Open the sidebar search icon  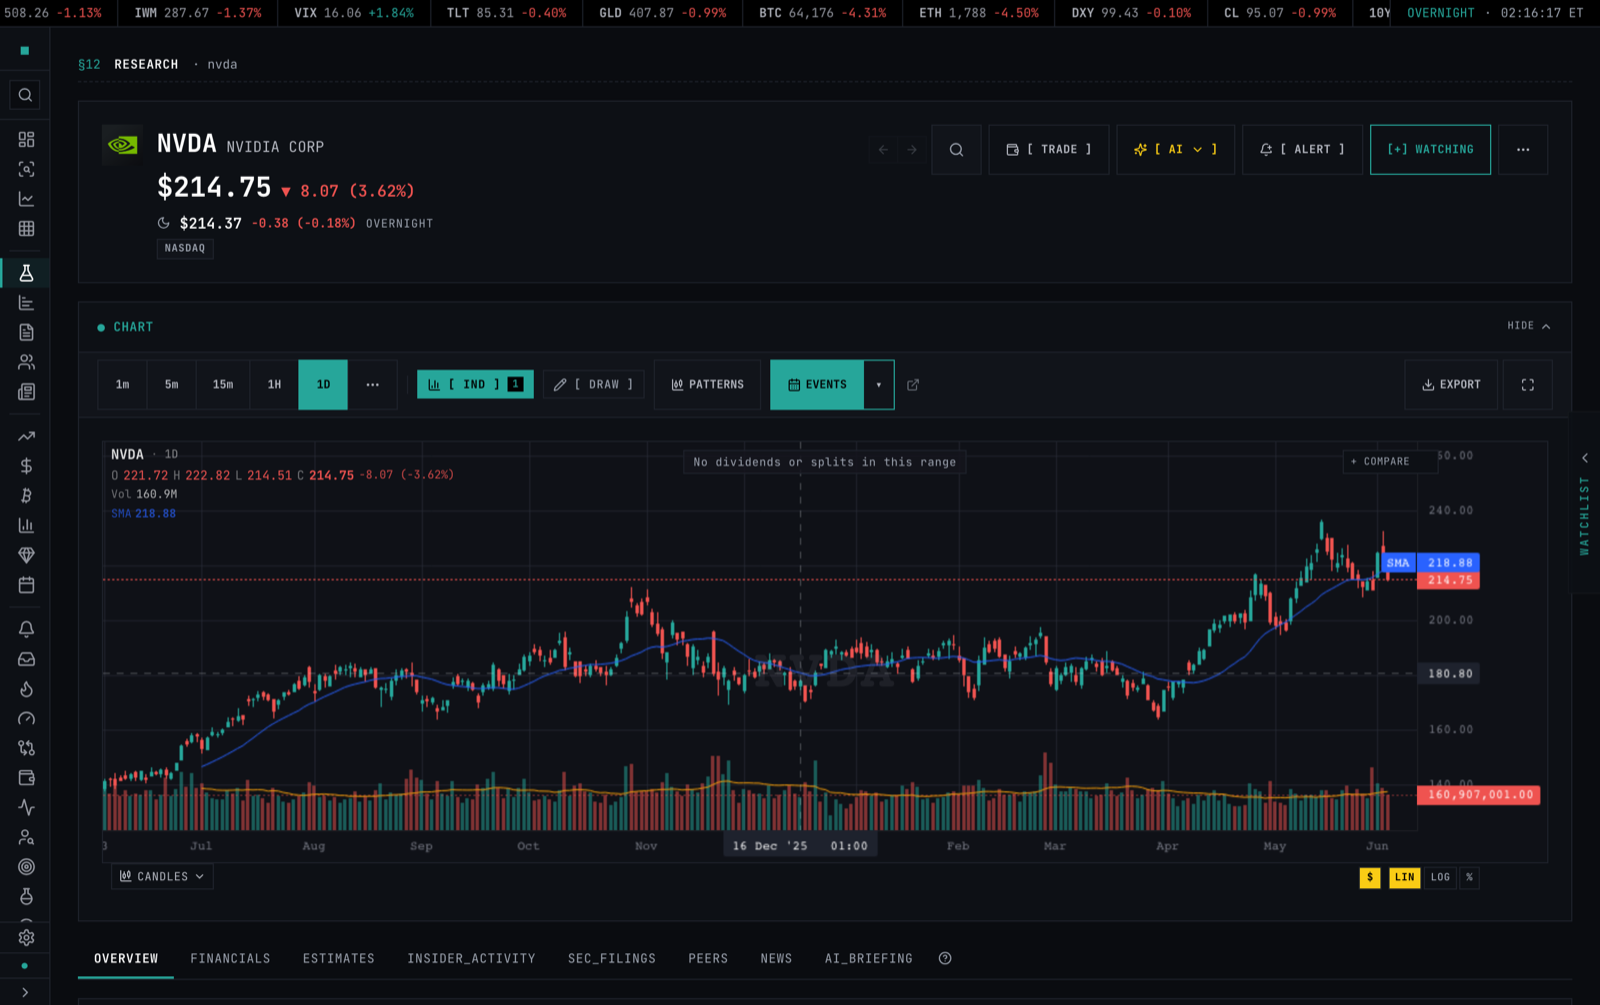26,95
